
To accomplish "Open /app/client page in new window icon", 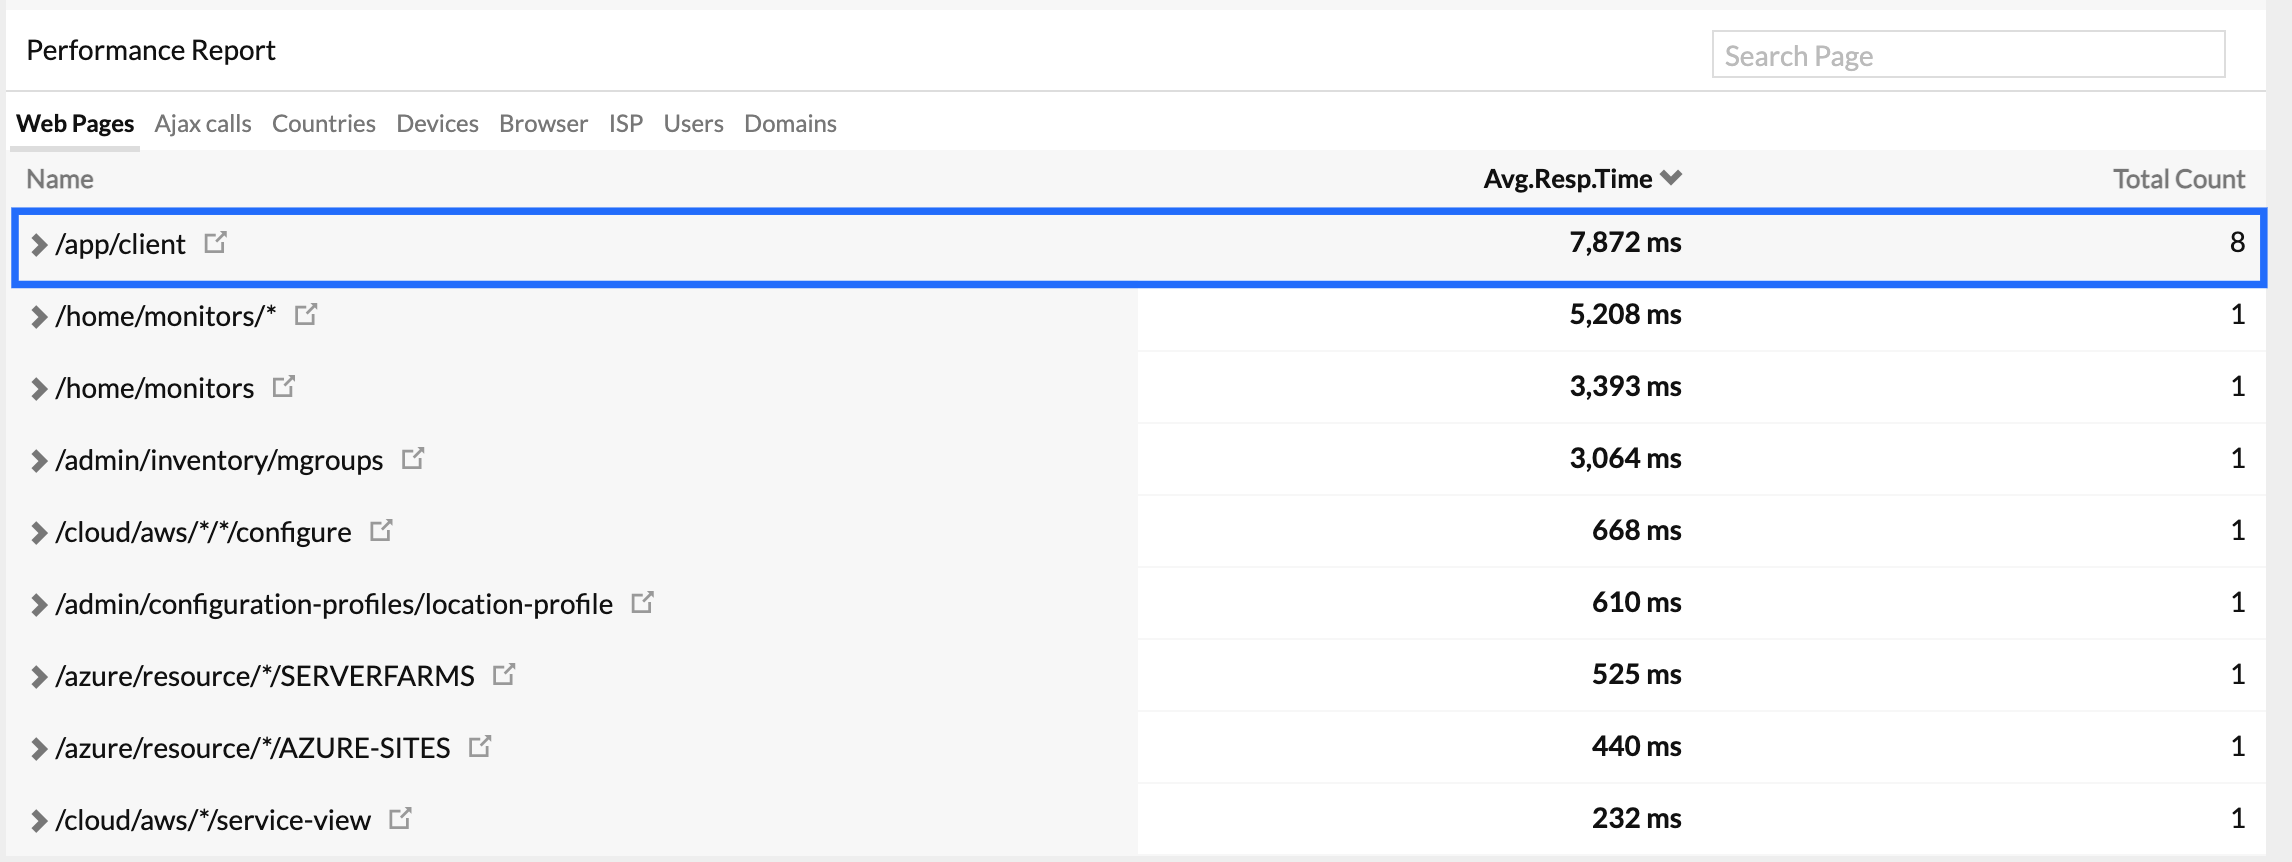I will pyautogui.click(x=215, y=243).
